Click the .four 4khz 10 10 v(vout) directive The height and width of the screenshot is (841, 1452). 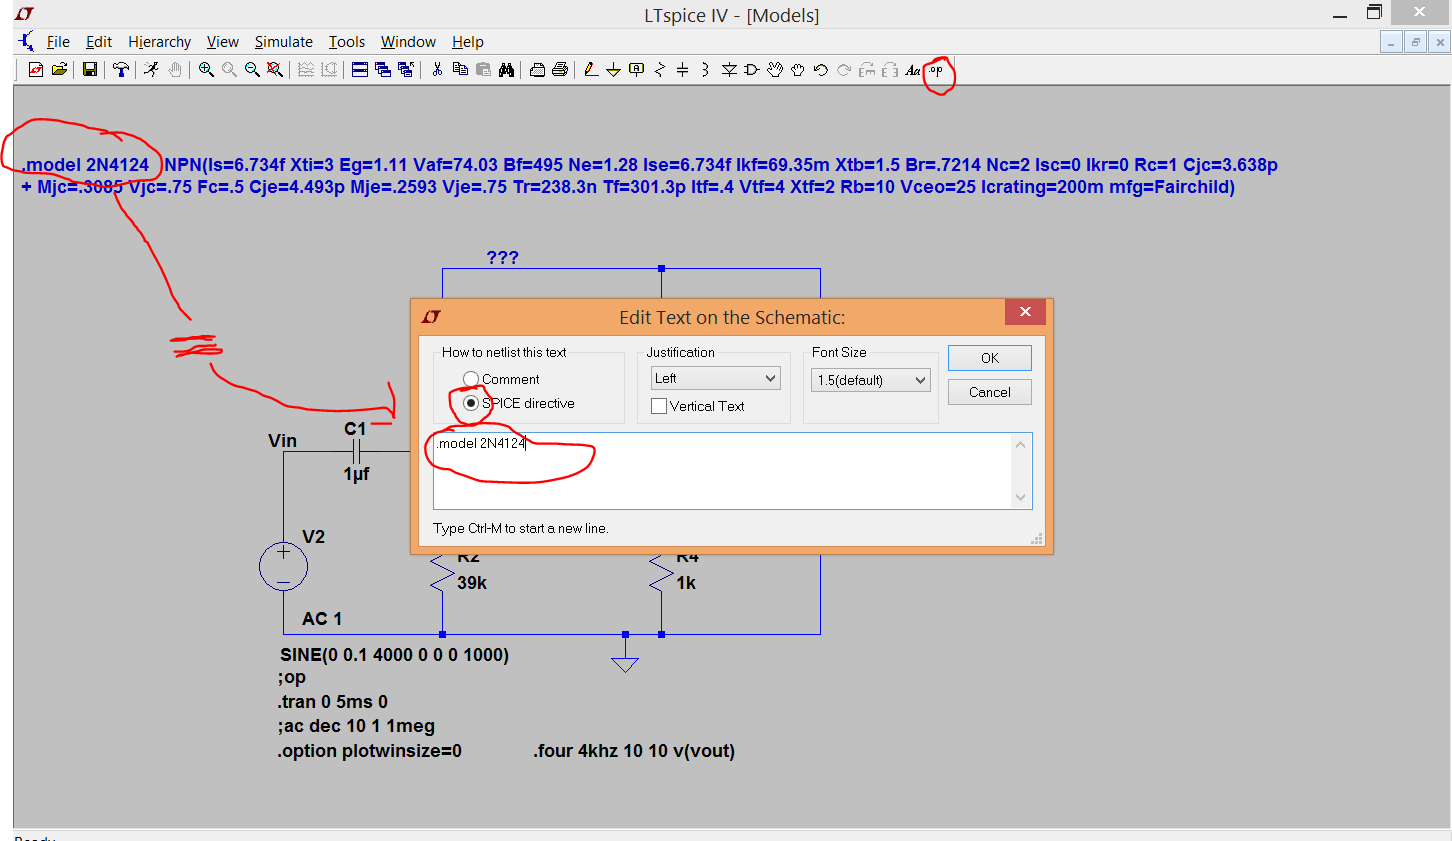(634, 751)
